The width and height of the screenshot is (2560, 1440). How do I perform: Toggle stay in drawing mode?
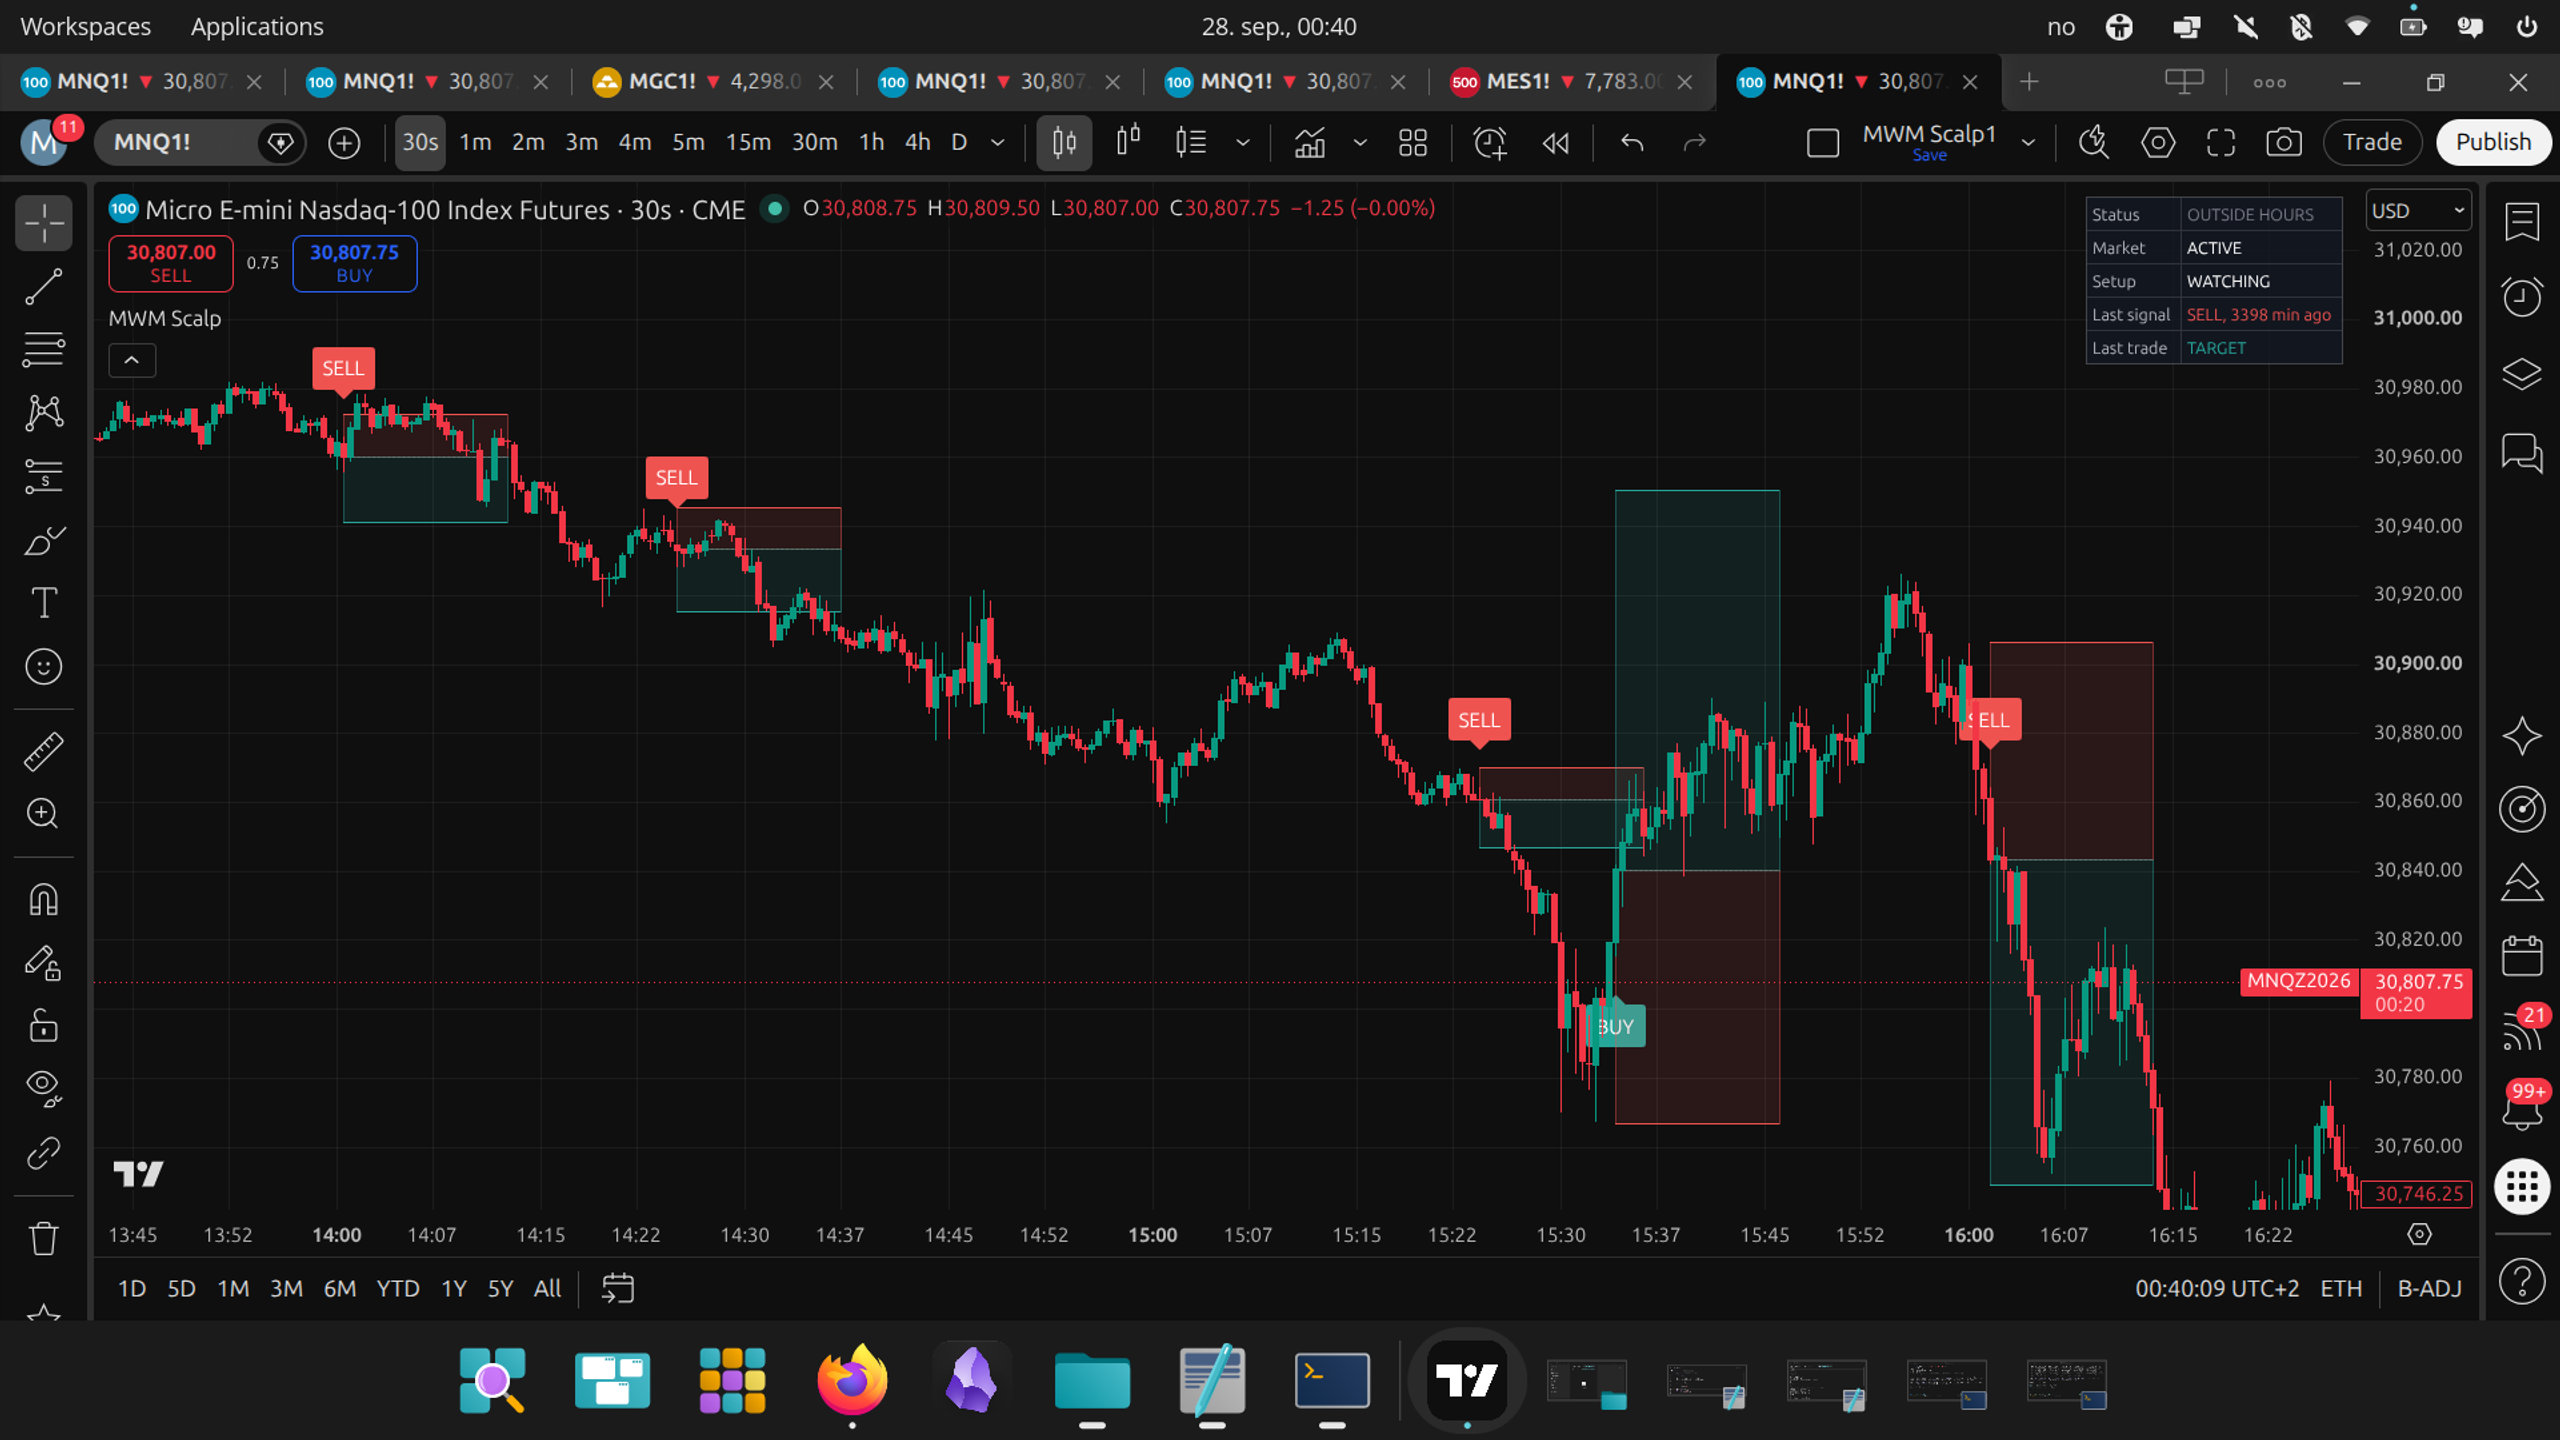[43, 963]
